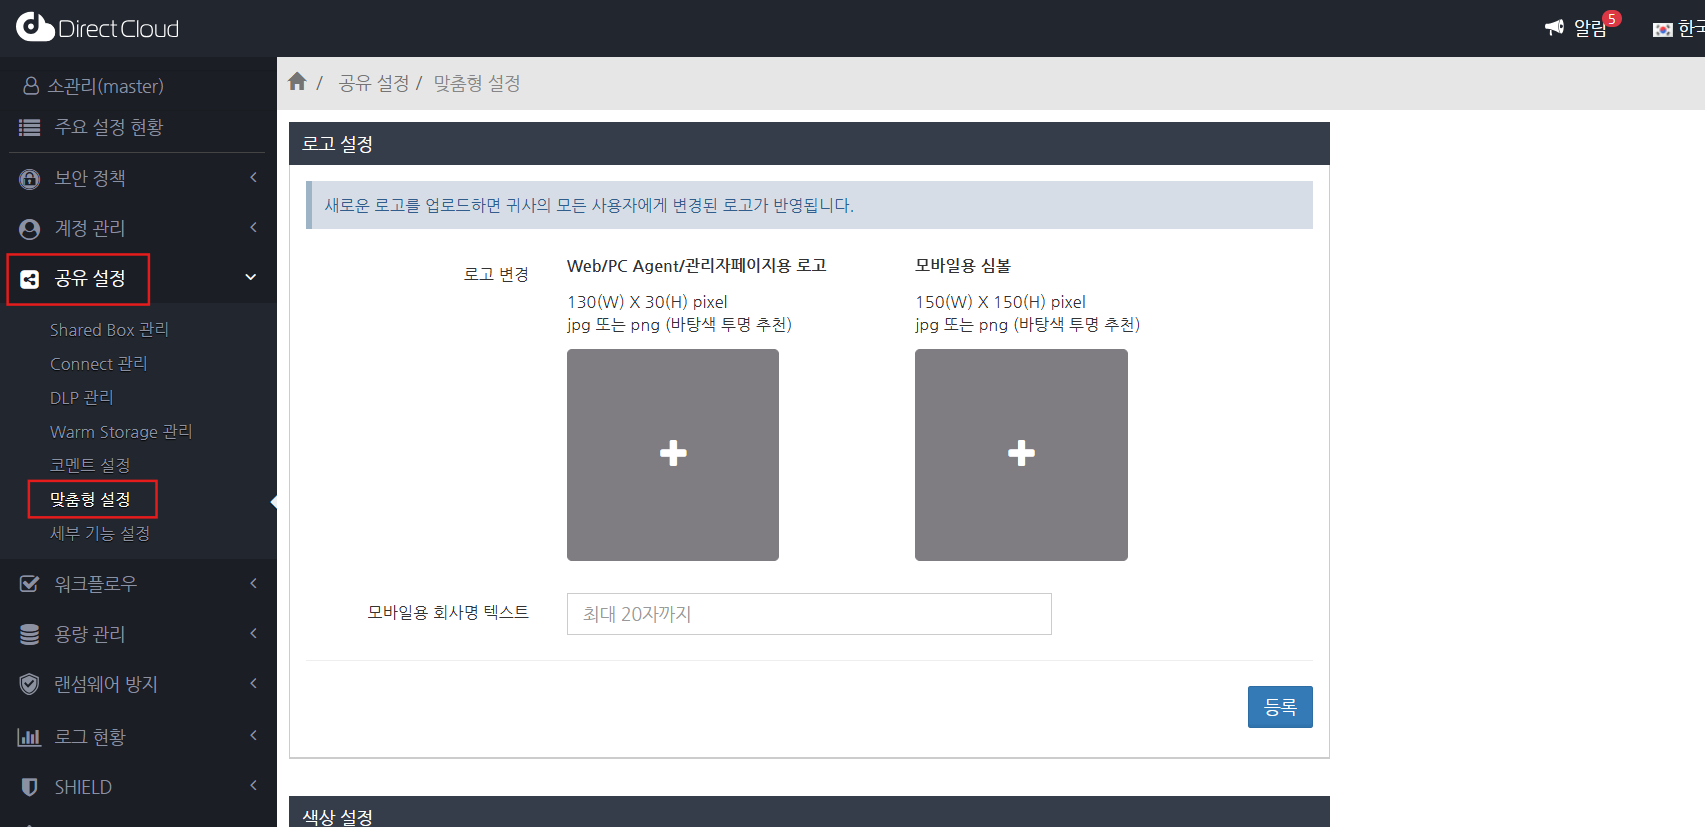
Task: Click the 계정 관리 user icon
Action: click(x=30, y=229)
